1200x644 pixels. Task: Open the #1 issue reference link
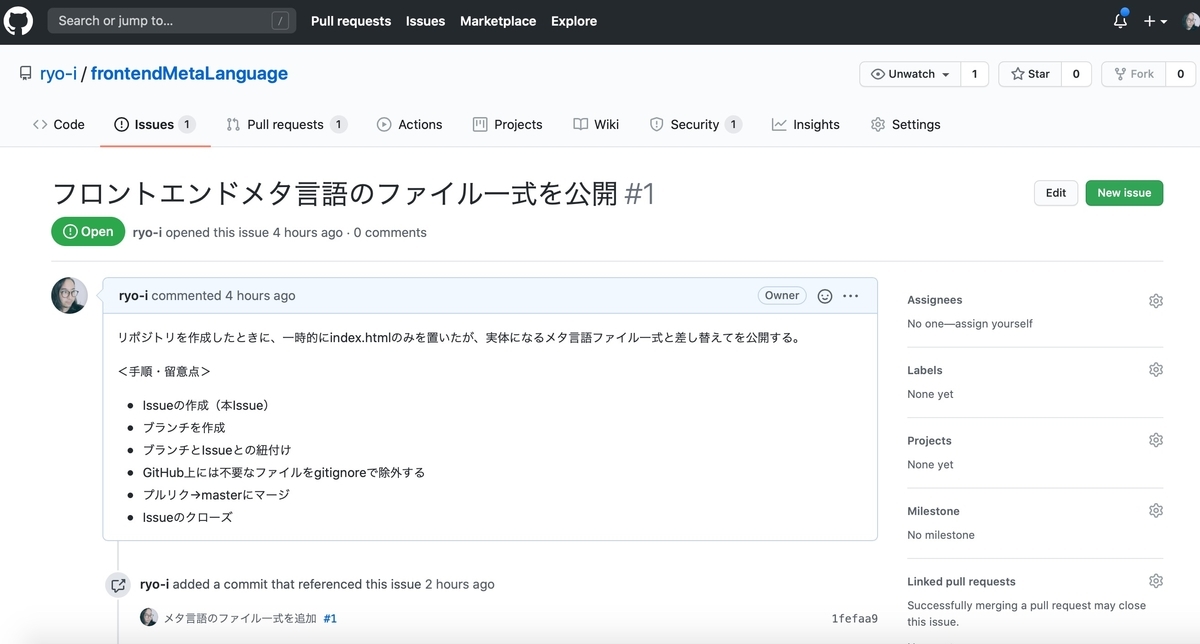pyautogui.click(x=330, y=619)
